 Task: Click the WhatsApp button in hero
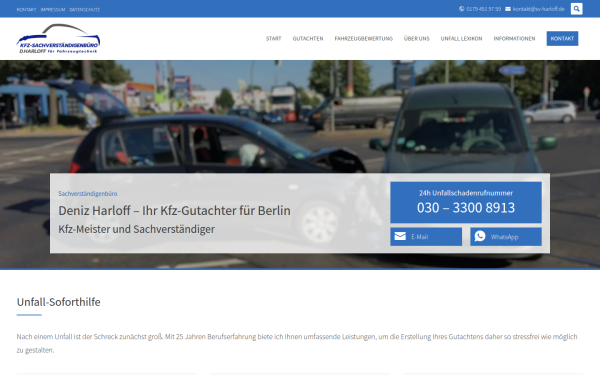coord(506,236)
